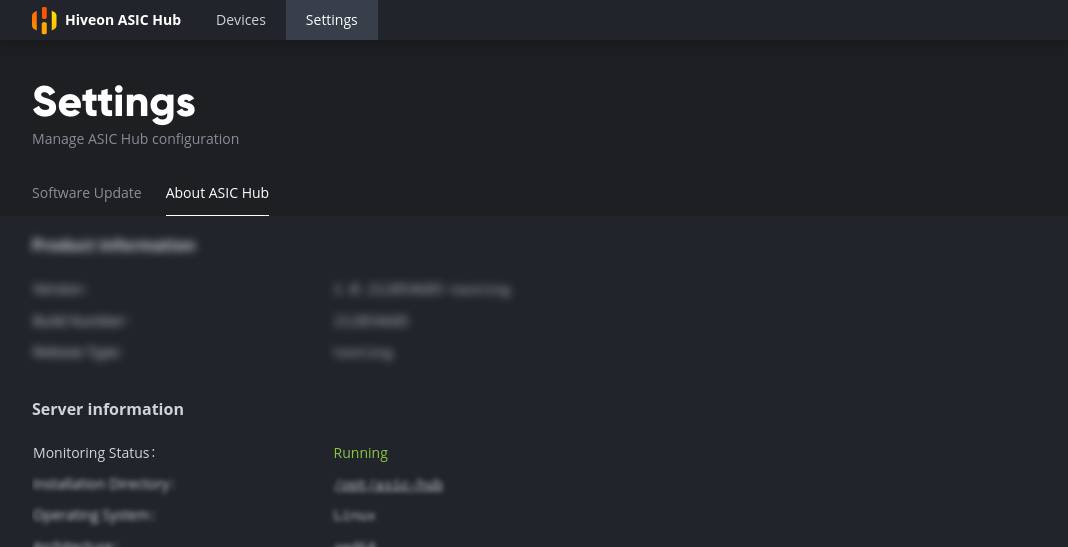1068x547 pixels.
Task: Click the Server information section heading
Action: (108, 409)
